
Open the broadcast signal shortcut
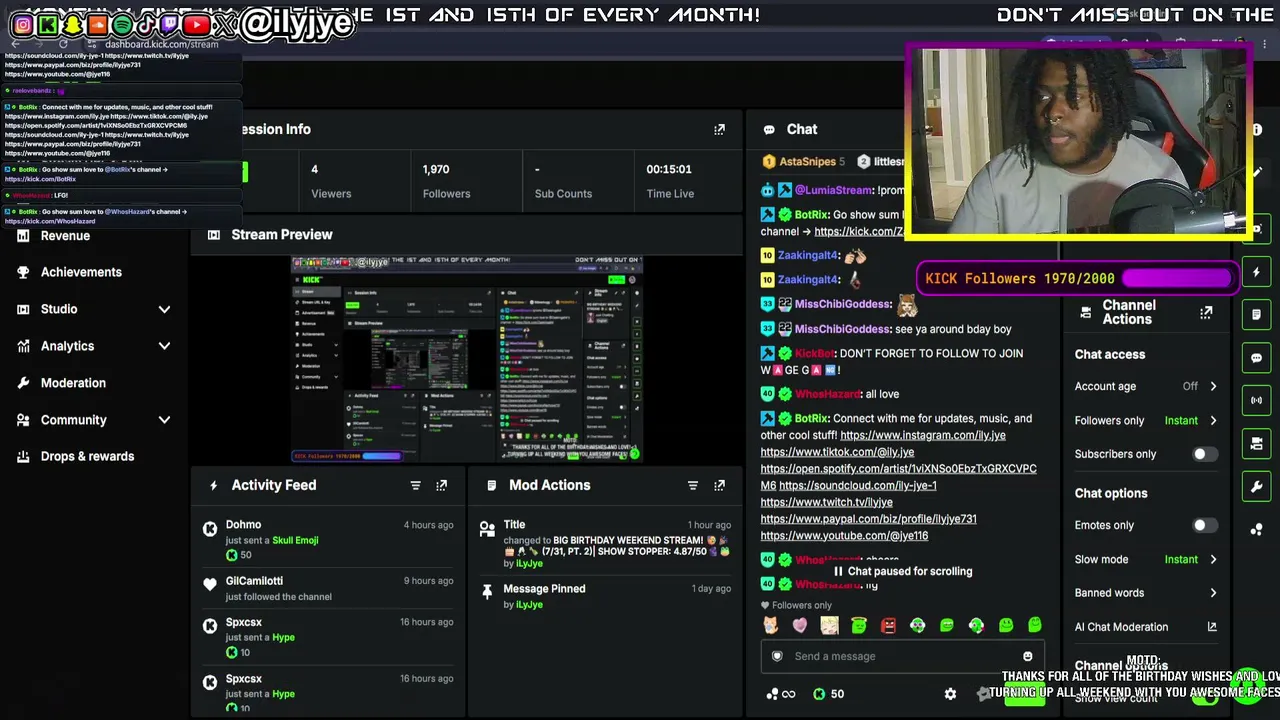pos(1257,400)
